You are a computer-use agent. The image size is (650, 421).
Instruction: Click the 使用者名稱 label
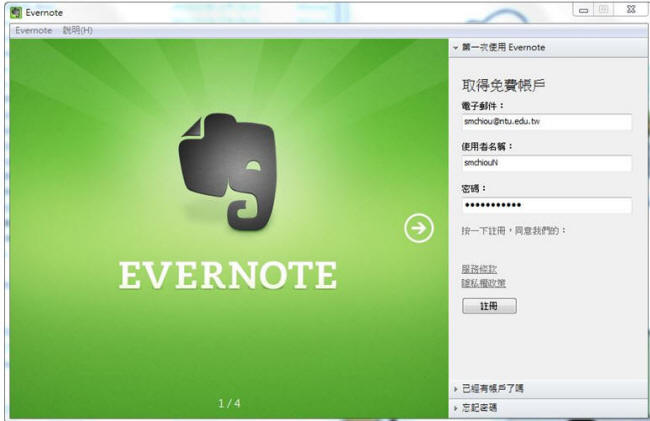487,146
